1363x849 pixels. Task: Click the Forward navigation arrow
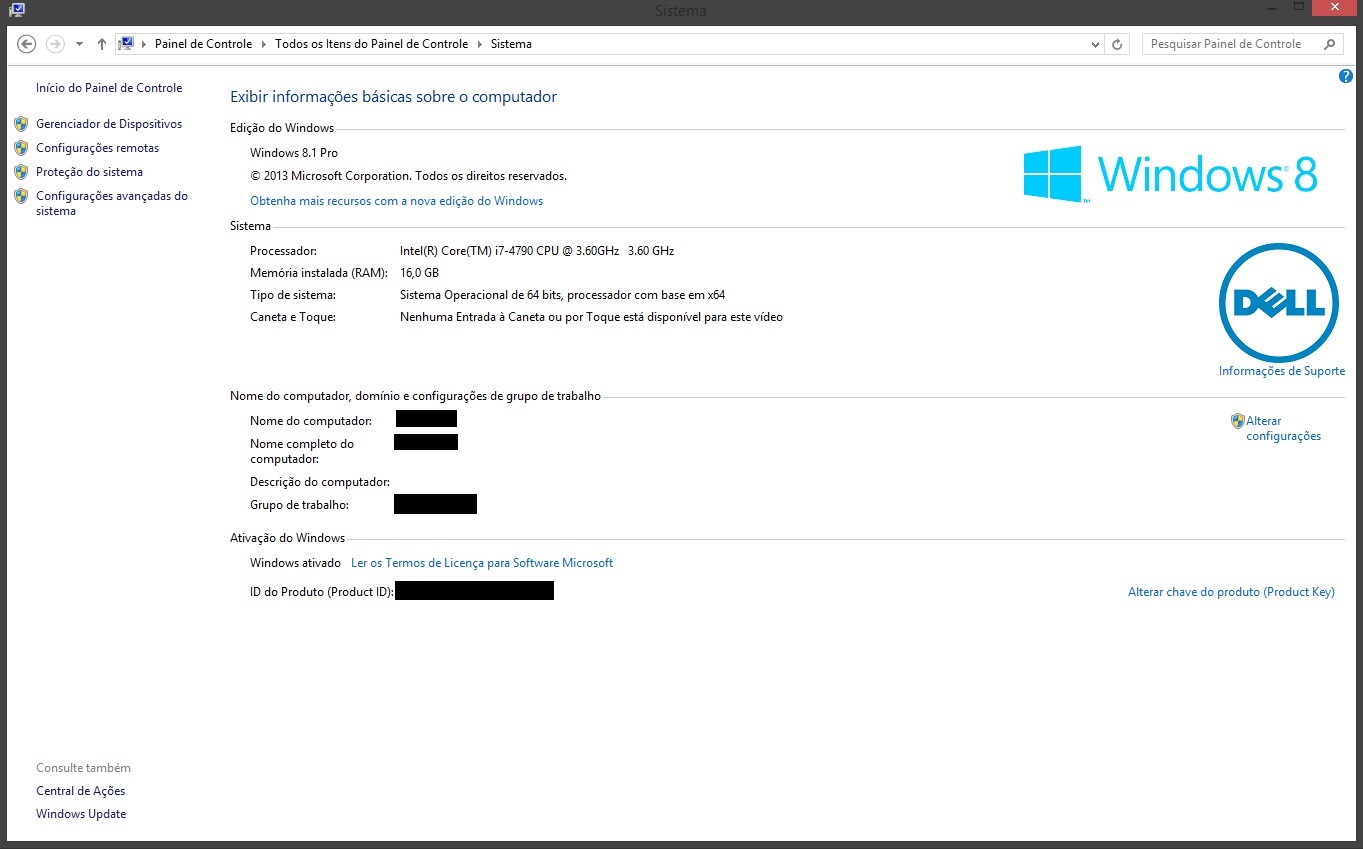pos(55,44)
